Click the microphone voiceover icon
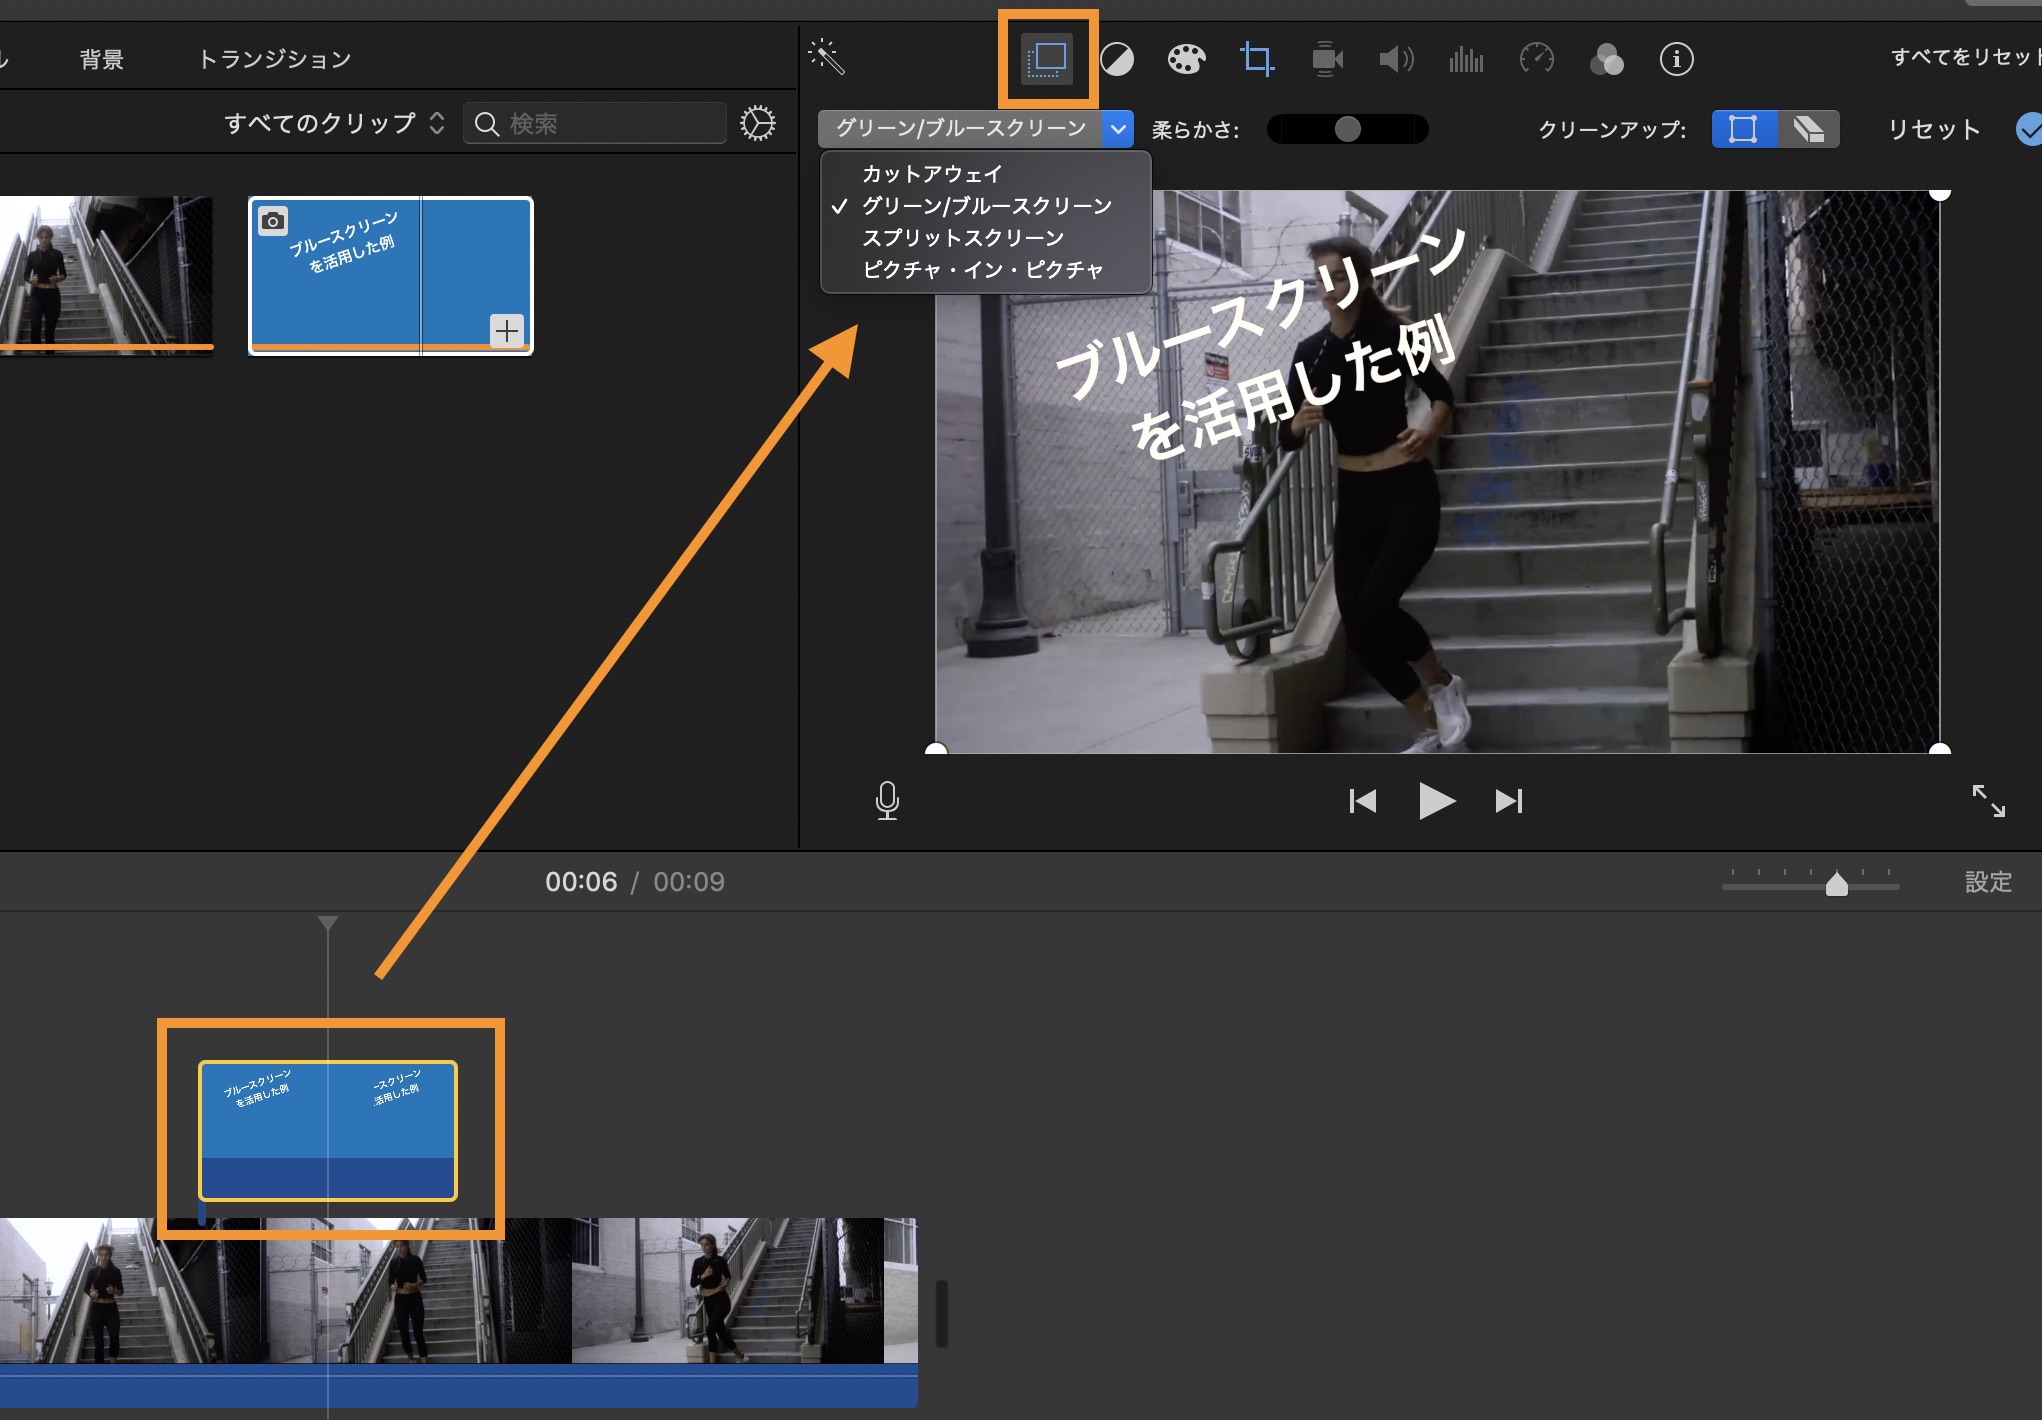The height and width of the screenshot is (1420, 2042). (887, 801)
